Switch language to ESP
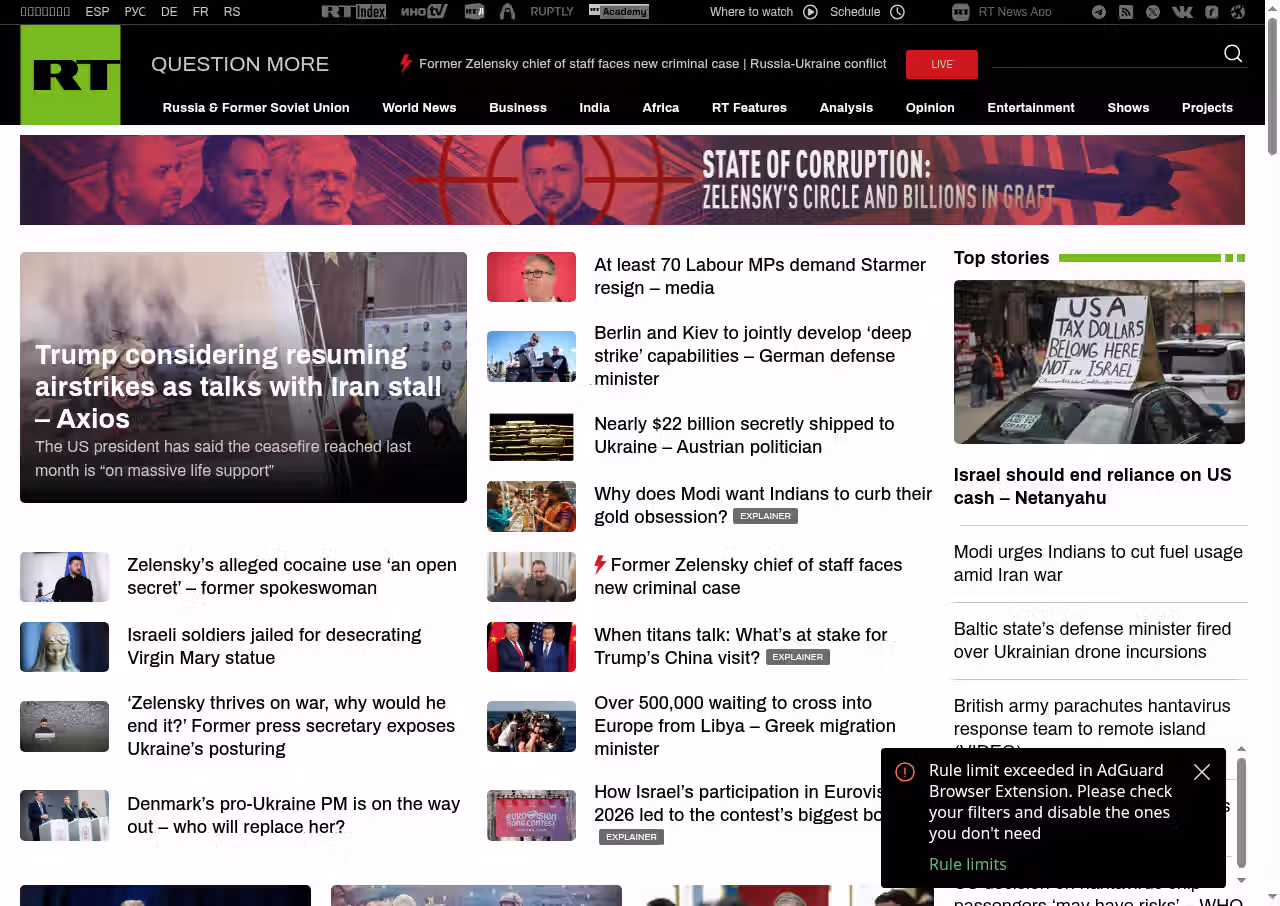The width and height of the screenshot is (1280, 906). point(97,12)
